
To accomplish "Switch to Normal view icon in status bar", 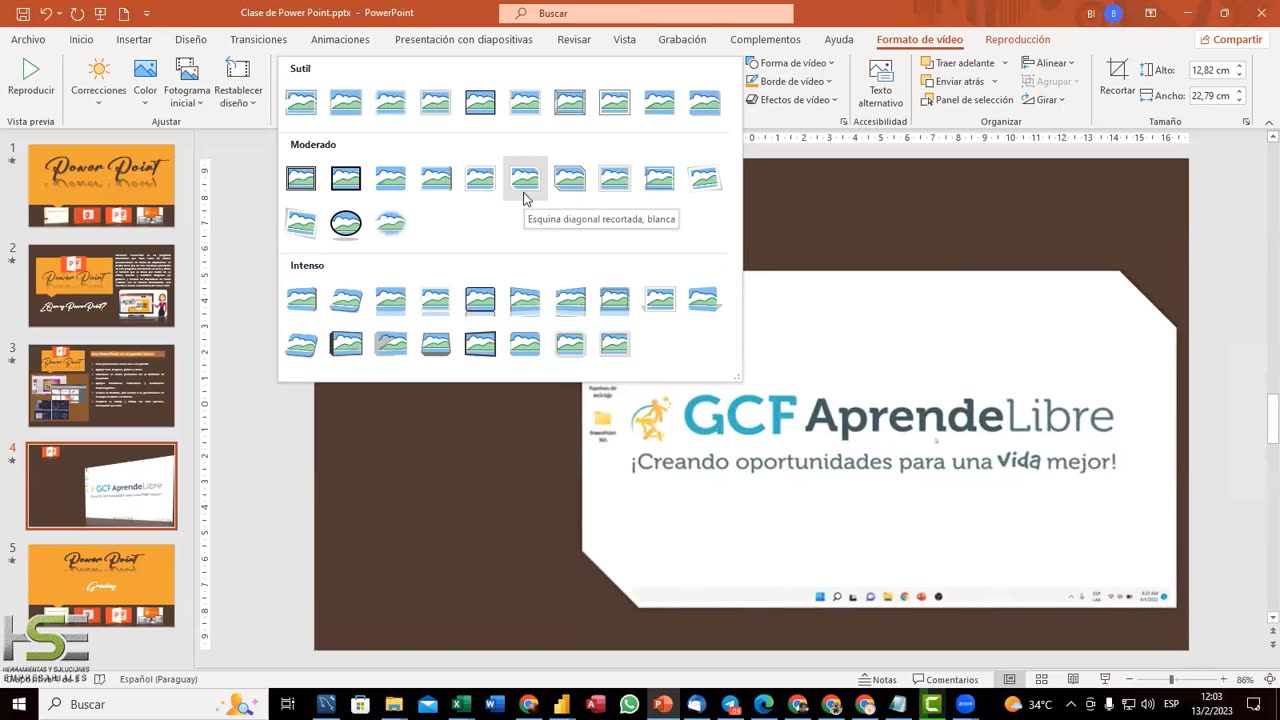I will (x=1010, y=679).
